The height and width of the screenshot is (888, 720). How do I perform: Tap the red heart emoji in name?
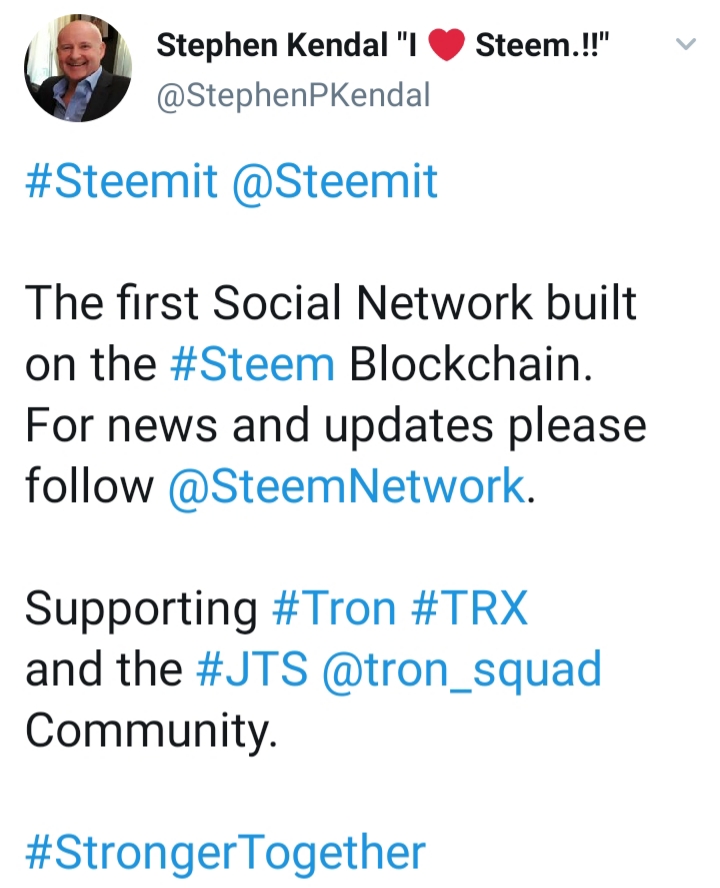[446, 45]
